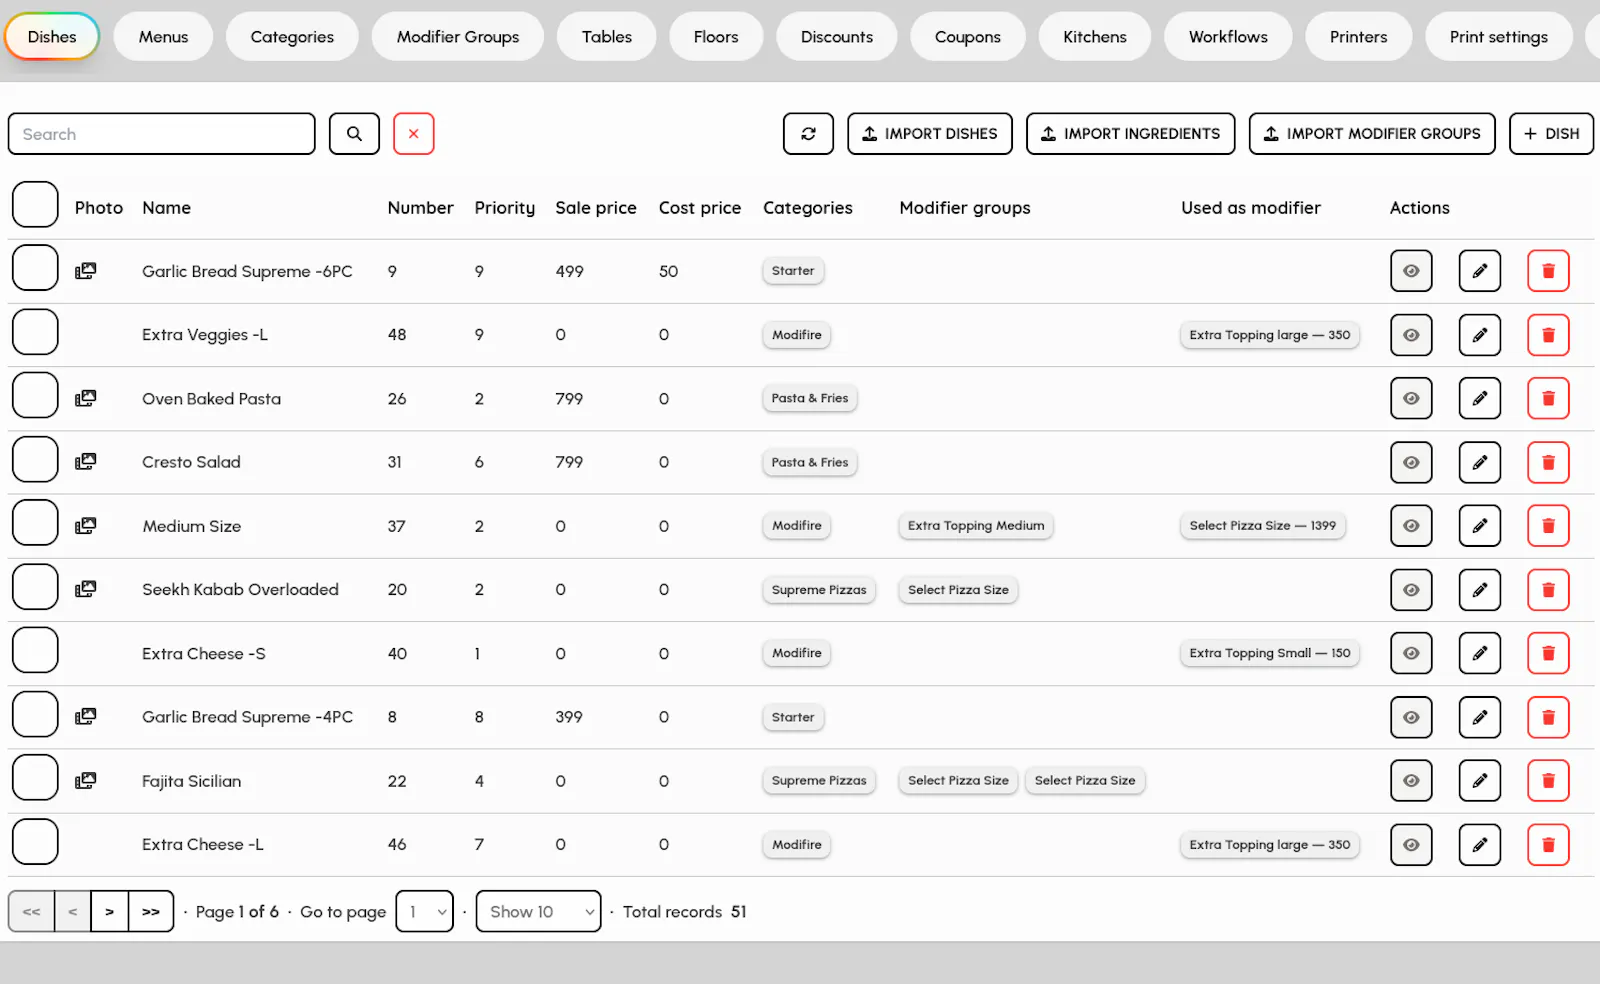The height and width of the screenshot is (984, 1600).
Task: Edit Extra Cheese -L dish
Action: click(x=1480, y=845)
